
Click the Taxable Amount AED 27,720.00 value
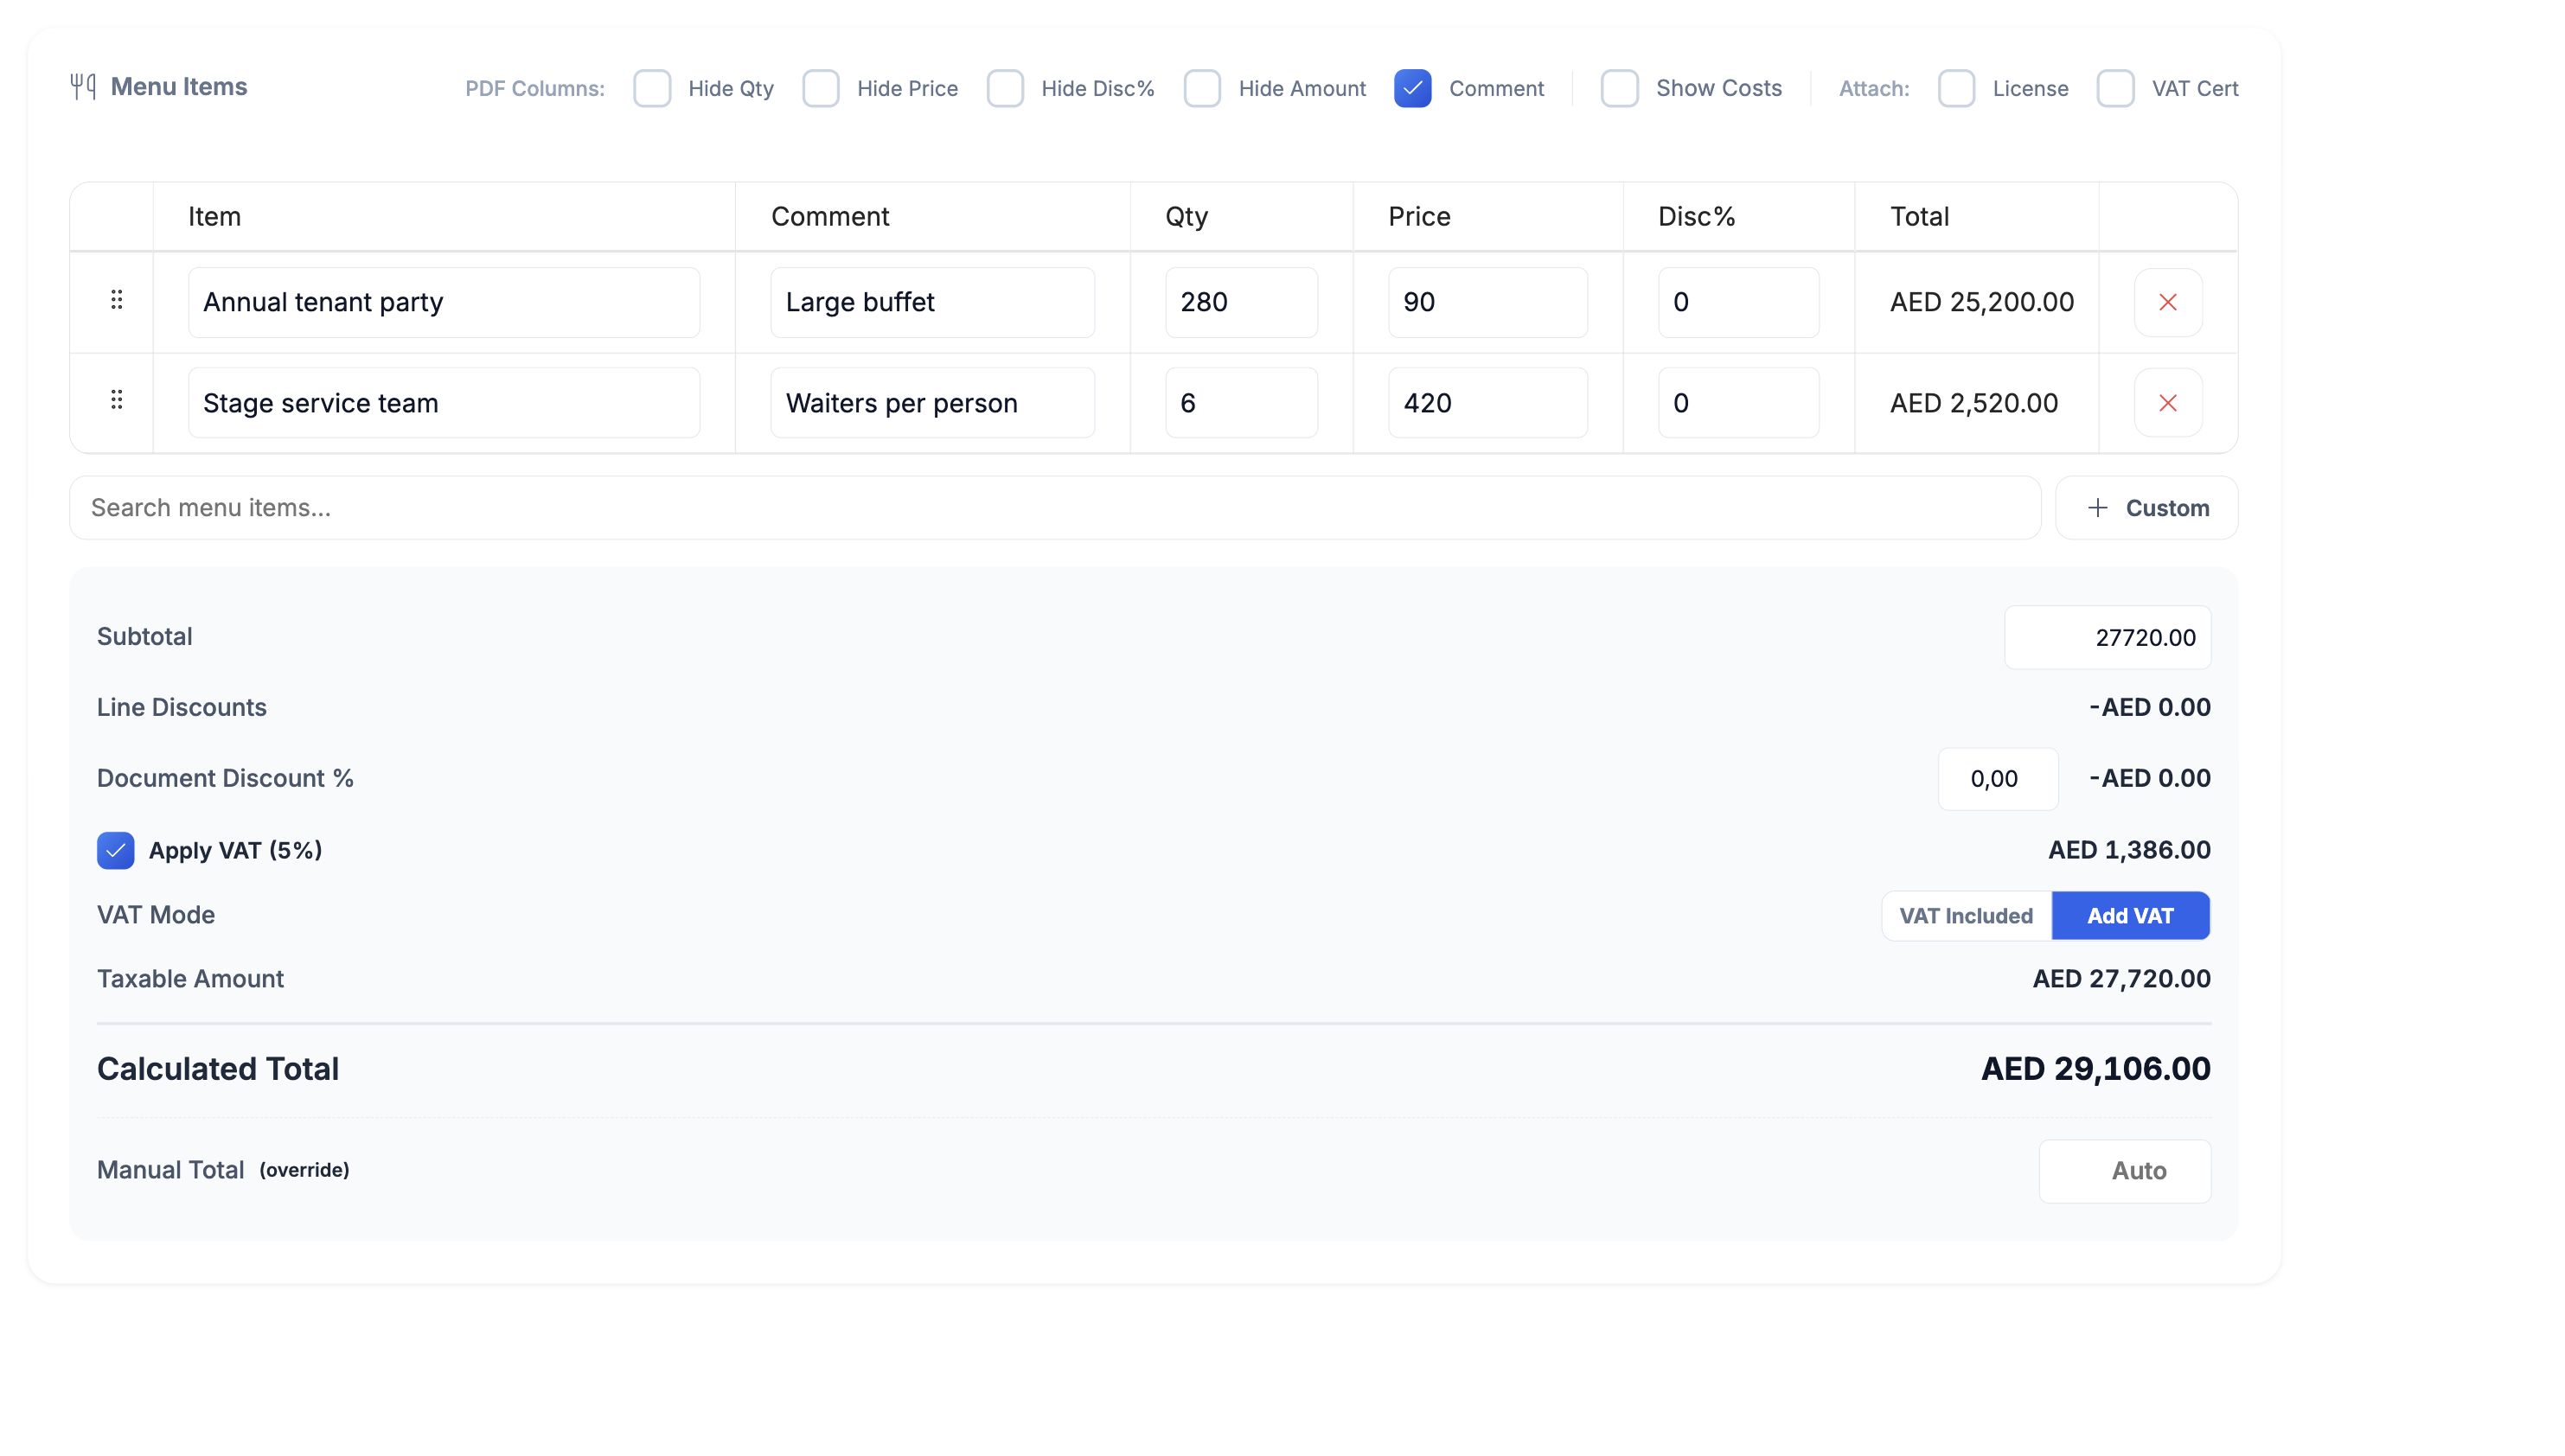click(2121, 979)
